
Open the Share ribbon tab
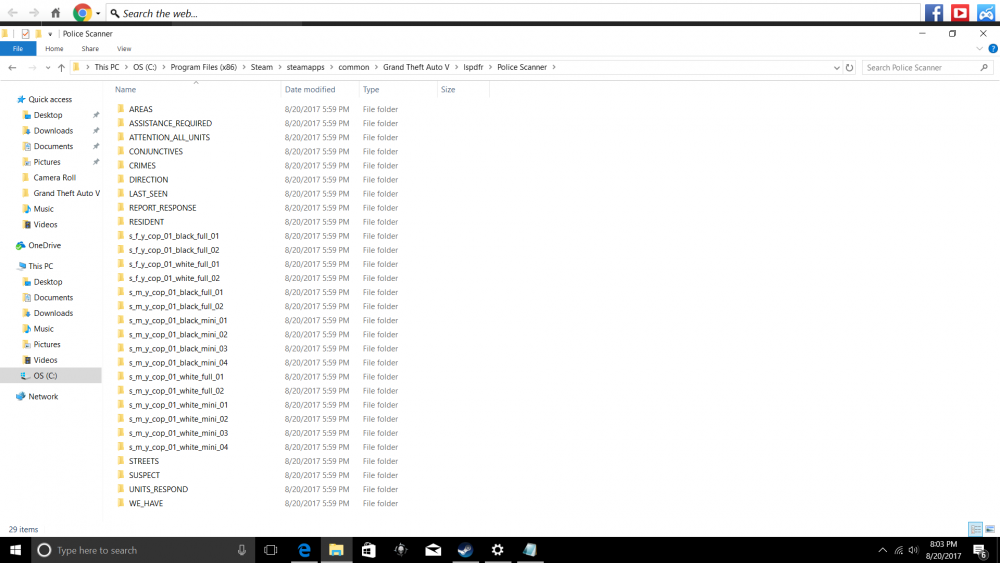click(x=90, y=48)
